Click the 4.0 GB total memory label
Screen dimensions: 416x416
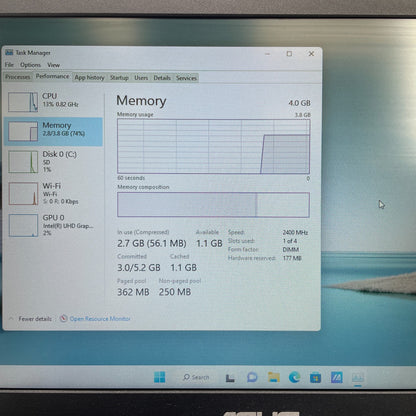[299, 103]
